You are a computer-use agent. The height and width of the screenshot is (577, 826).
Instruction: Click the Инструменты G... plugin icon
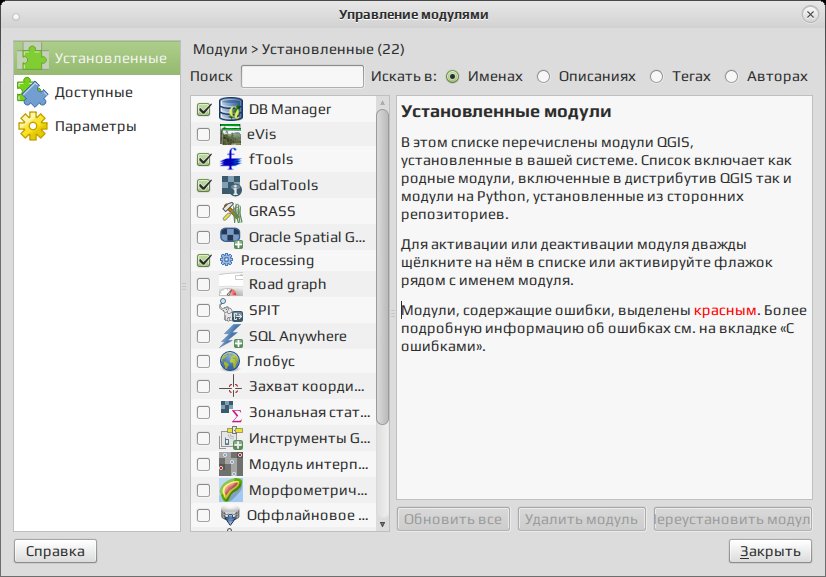pyautogui.click(x=231, y=438)
